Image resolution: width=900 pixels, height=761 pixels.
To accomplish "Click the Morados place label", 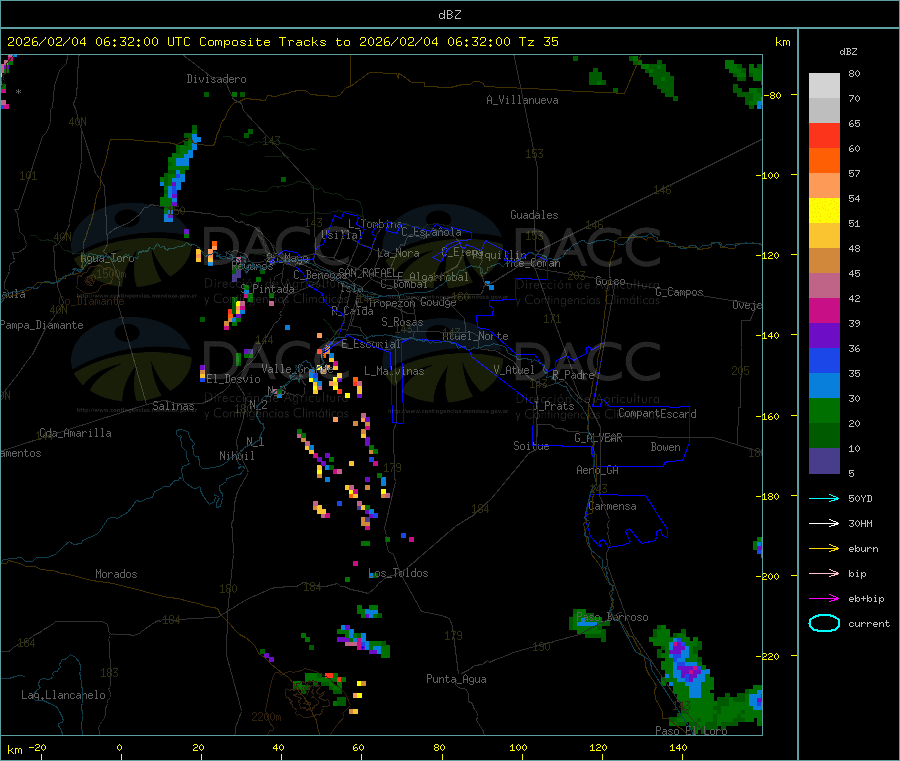I will 116,574.
